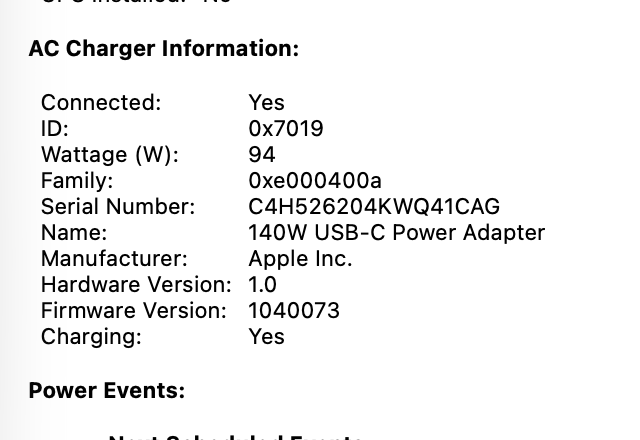This screenshot has width=640, height=440.
Task: Click the charger ID value 0x7019
Action: tap(285, 129)
